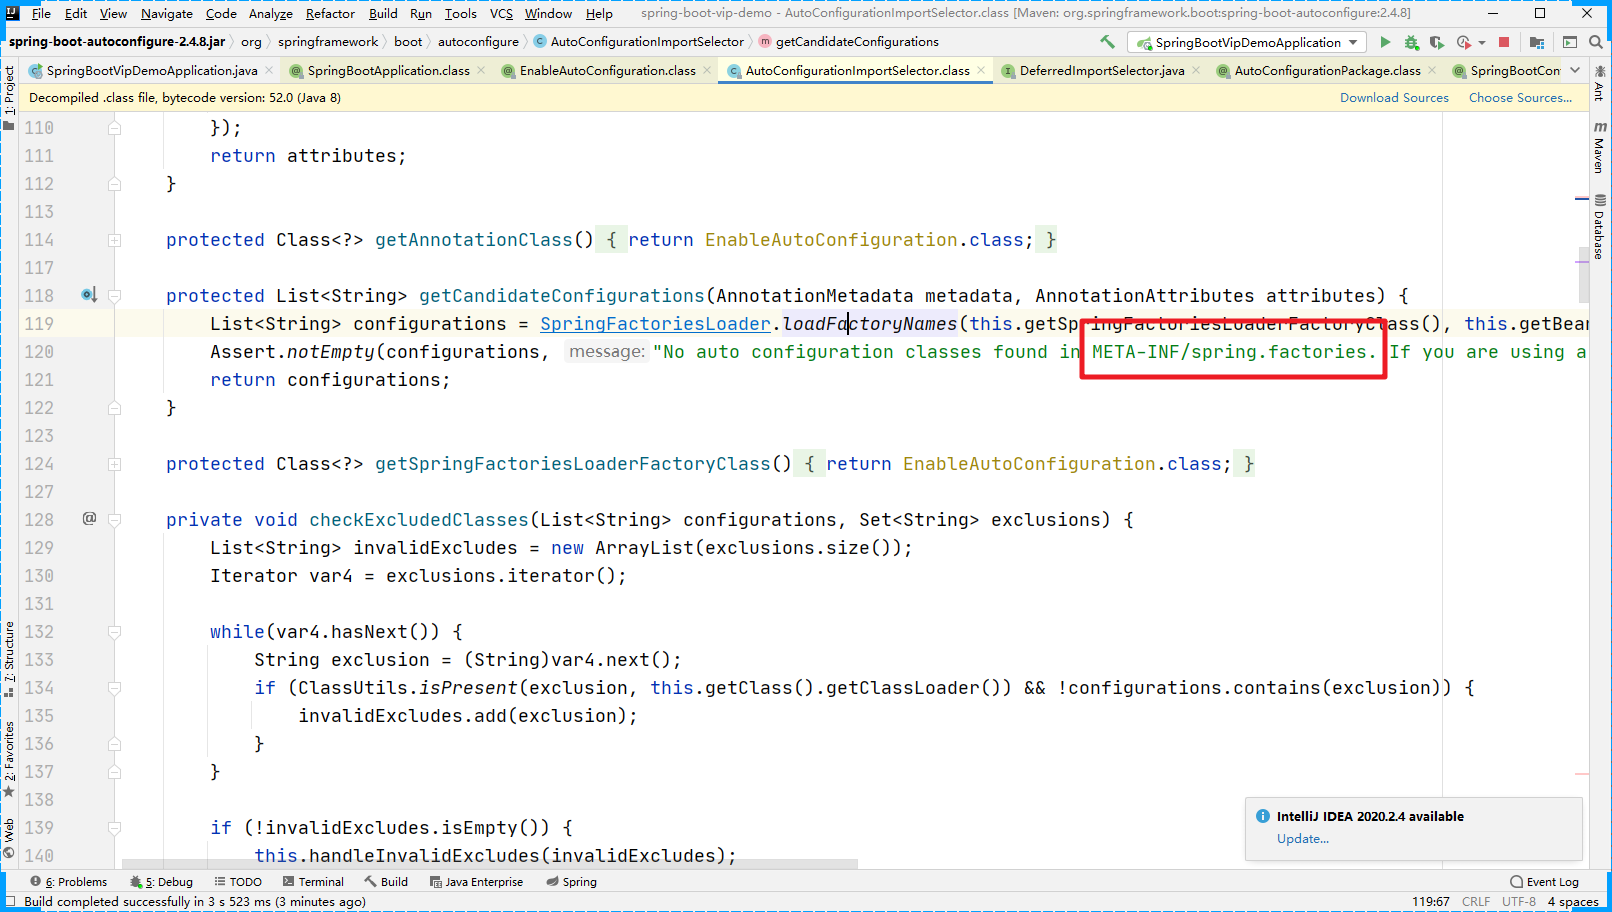This screenshot has width=1612, height=912.
Task: Click info icon in IDEA update notification
Action: pyautogui.click(x=1263, y=816)
